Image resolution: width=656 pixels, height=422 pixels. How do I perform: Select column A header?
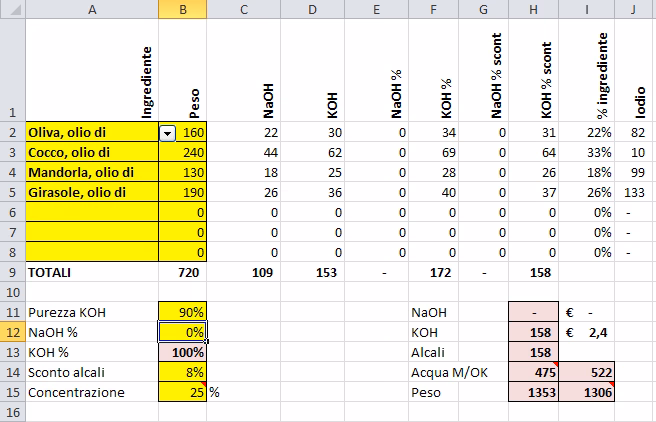click(91, 9)
